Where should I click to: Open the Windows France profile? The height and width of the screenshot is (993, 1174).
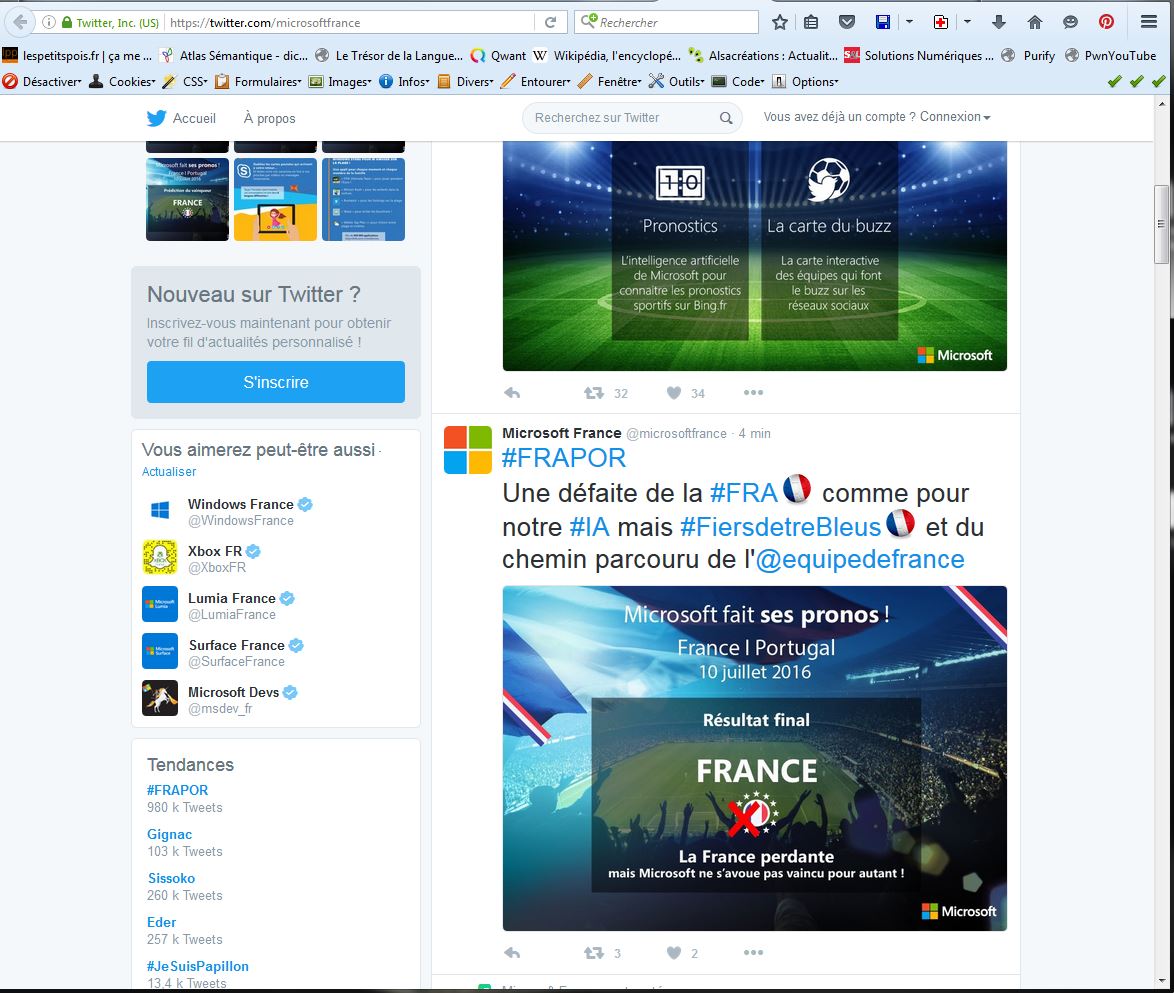pos(240,504)
